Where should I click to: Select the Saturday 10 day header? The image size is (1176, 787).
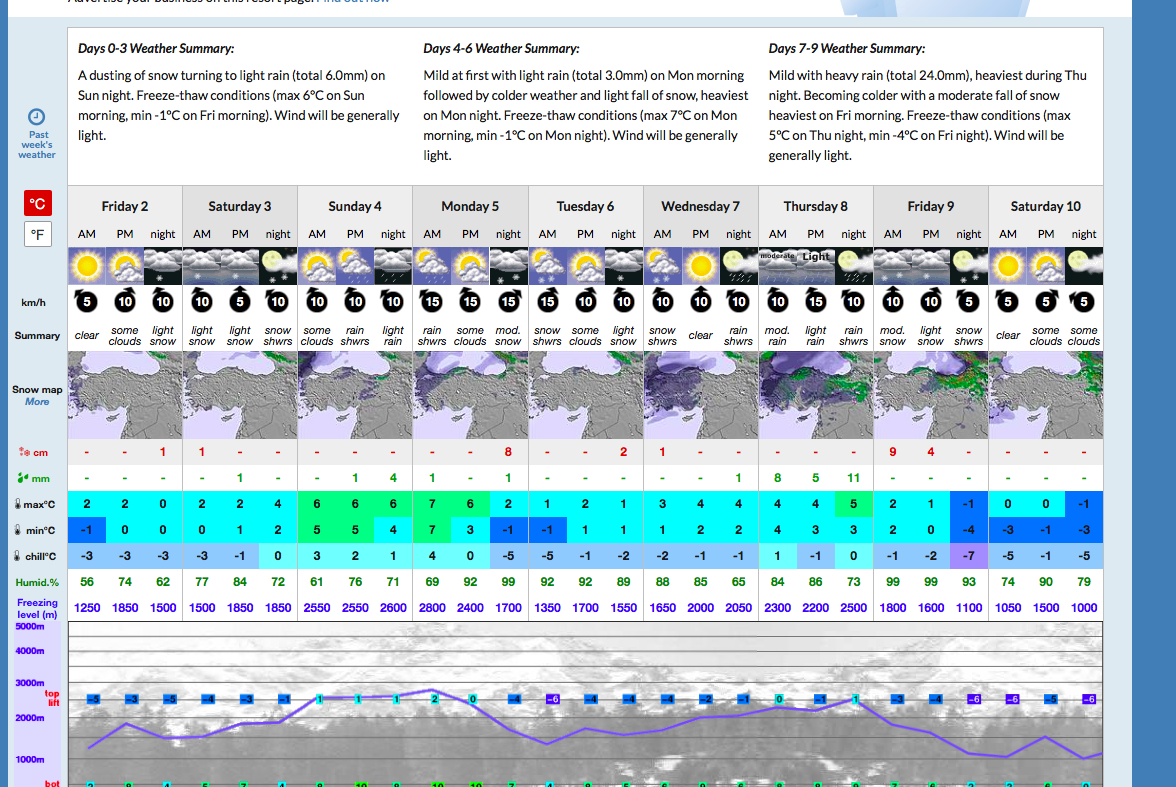click(x=1046, y=206)
